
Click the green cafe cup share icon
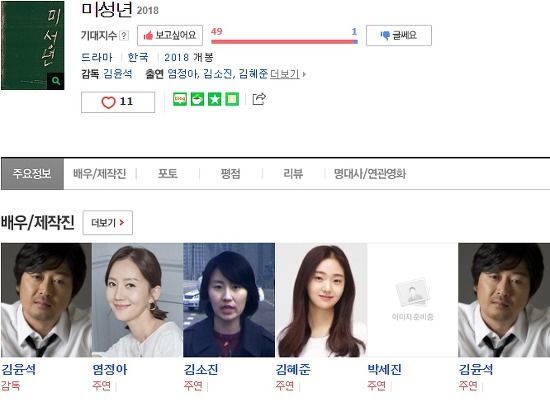(197, 99)
